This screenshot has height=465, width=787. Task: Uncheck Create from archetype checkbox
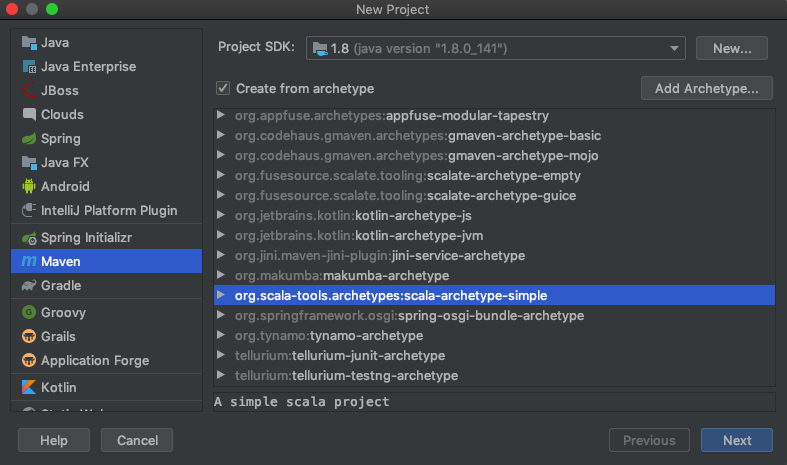pyautogui.click(x=223, y=88)
